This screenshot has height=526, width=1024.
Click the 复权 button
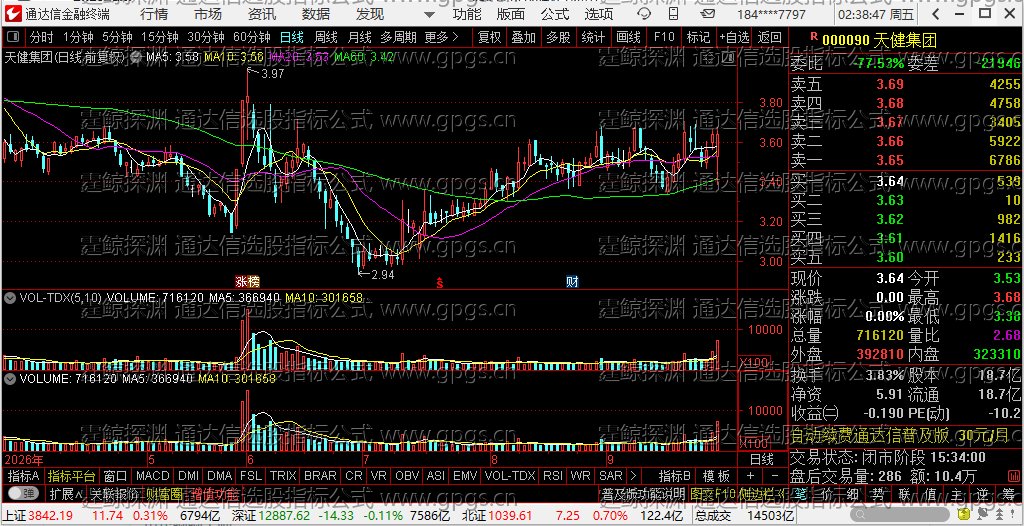click(x=490, y=37)
